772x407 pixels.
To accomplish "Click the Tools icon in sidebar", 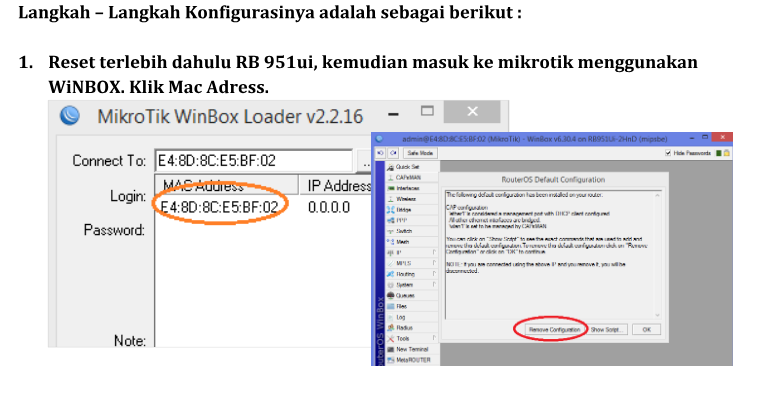I will [390, 338].
